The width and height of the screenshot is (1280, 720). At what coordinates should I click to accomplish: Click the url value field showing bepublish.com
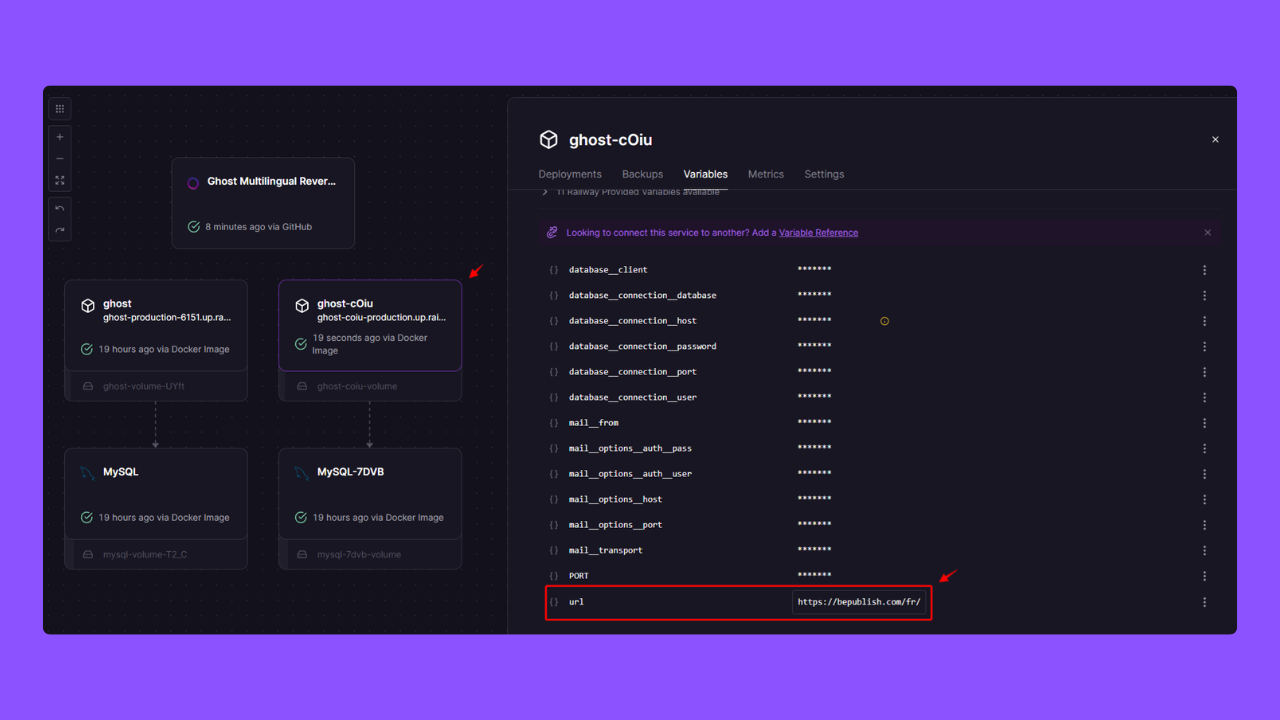click(858, 601)
